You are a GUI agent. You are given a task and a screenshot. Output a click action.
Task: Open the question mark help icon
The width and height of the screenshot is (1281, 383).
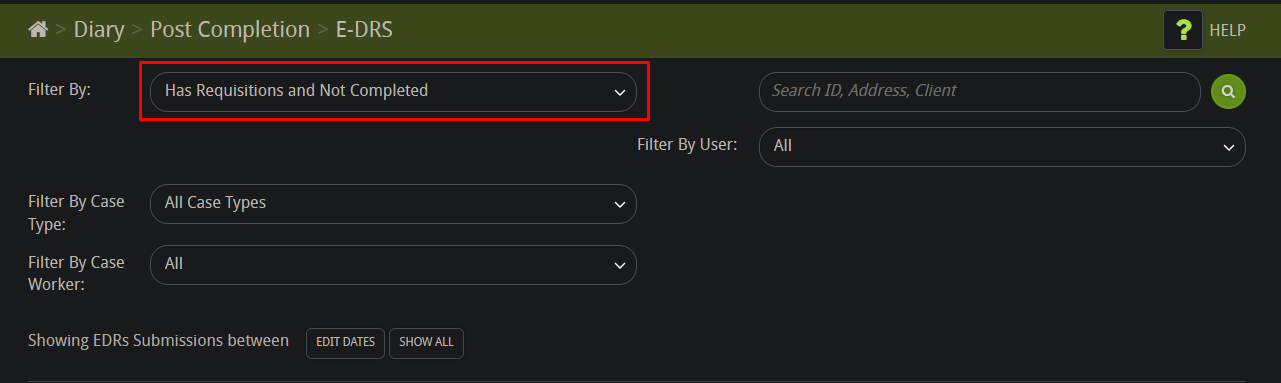(x=1183, y=30)
